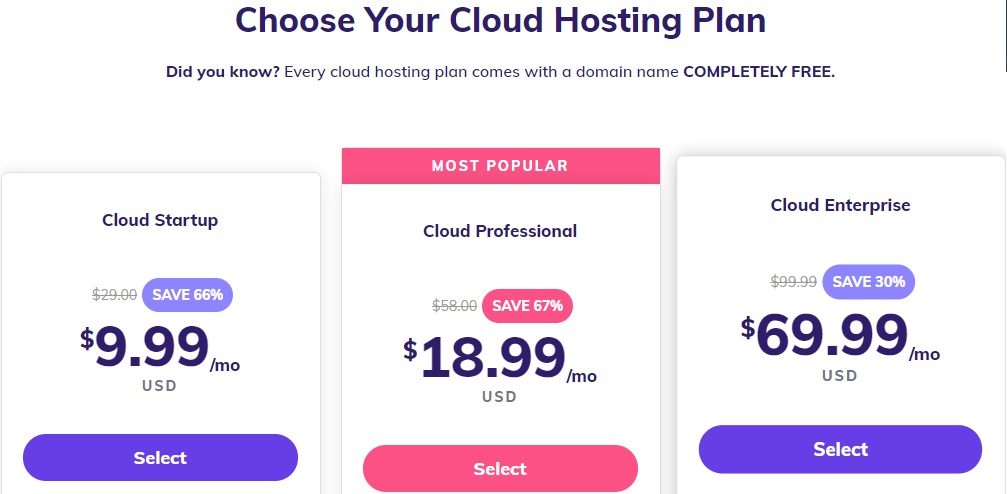Click the COMPLETELY FREE text
Image resolution: width=1007 pixels, height=494 pixels.
pos(759,71)
